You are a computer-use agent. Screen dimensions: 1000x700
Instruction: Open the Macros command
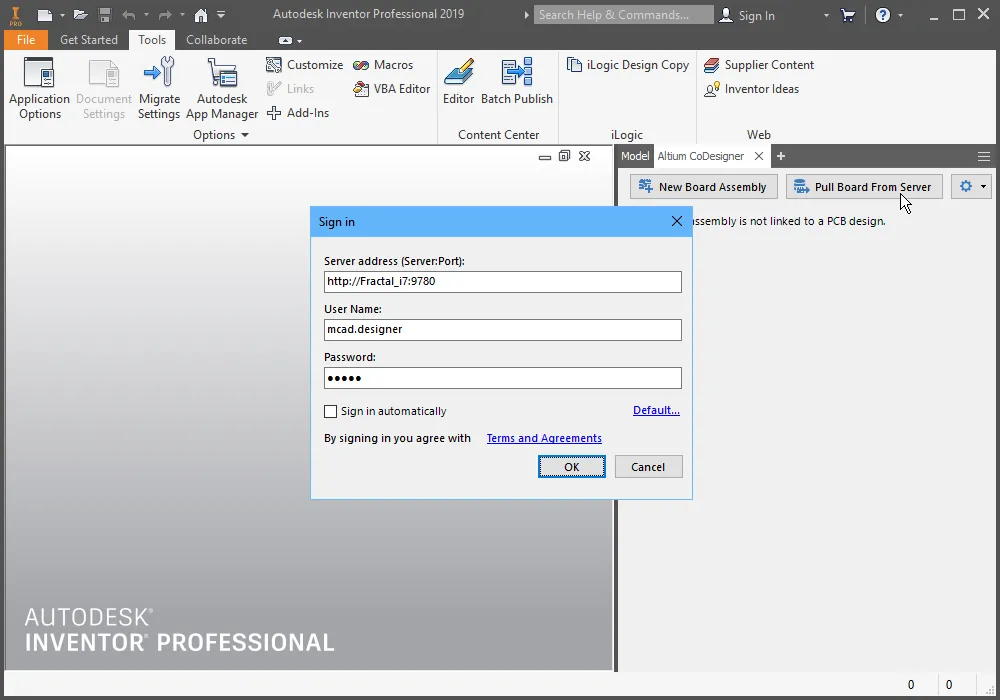(383, 65)
